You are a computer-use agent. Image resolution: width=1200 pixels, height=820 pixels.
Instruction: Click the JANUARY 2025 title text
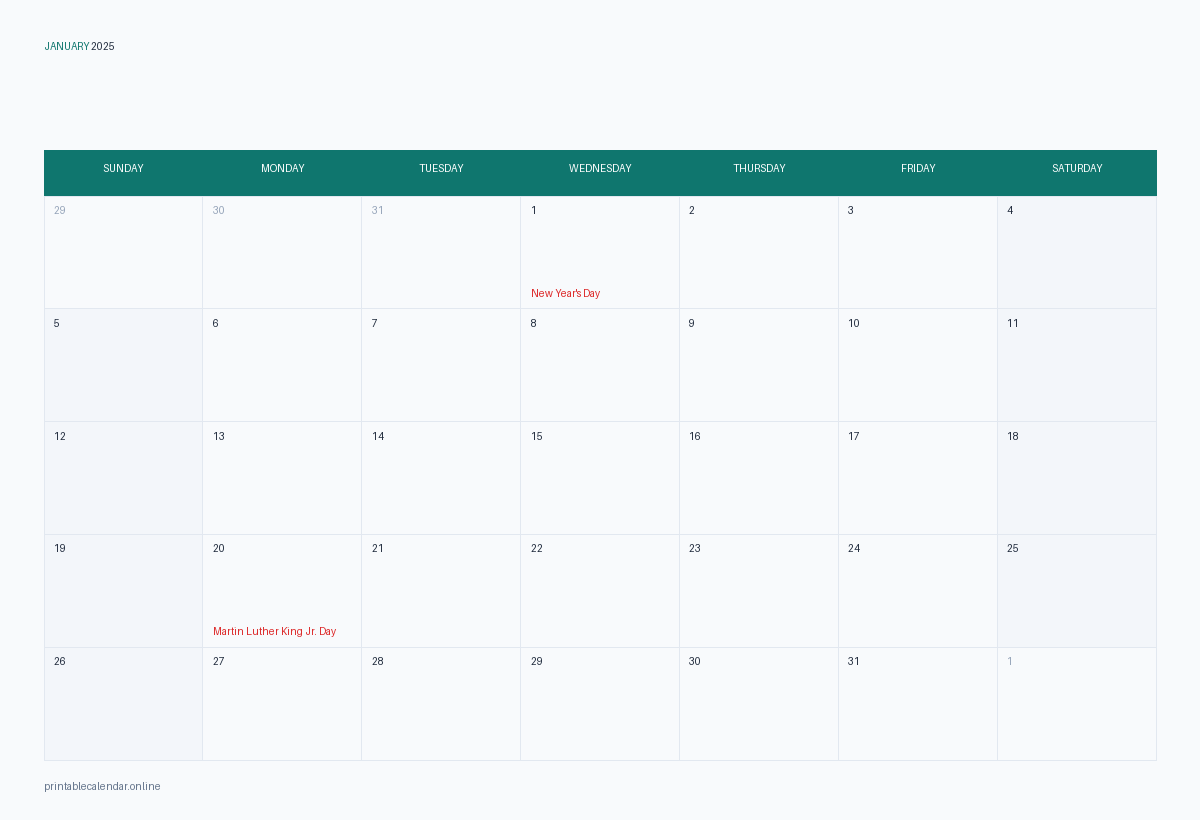pos(79,46)
